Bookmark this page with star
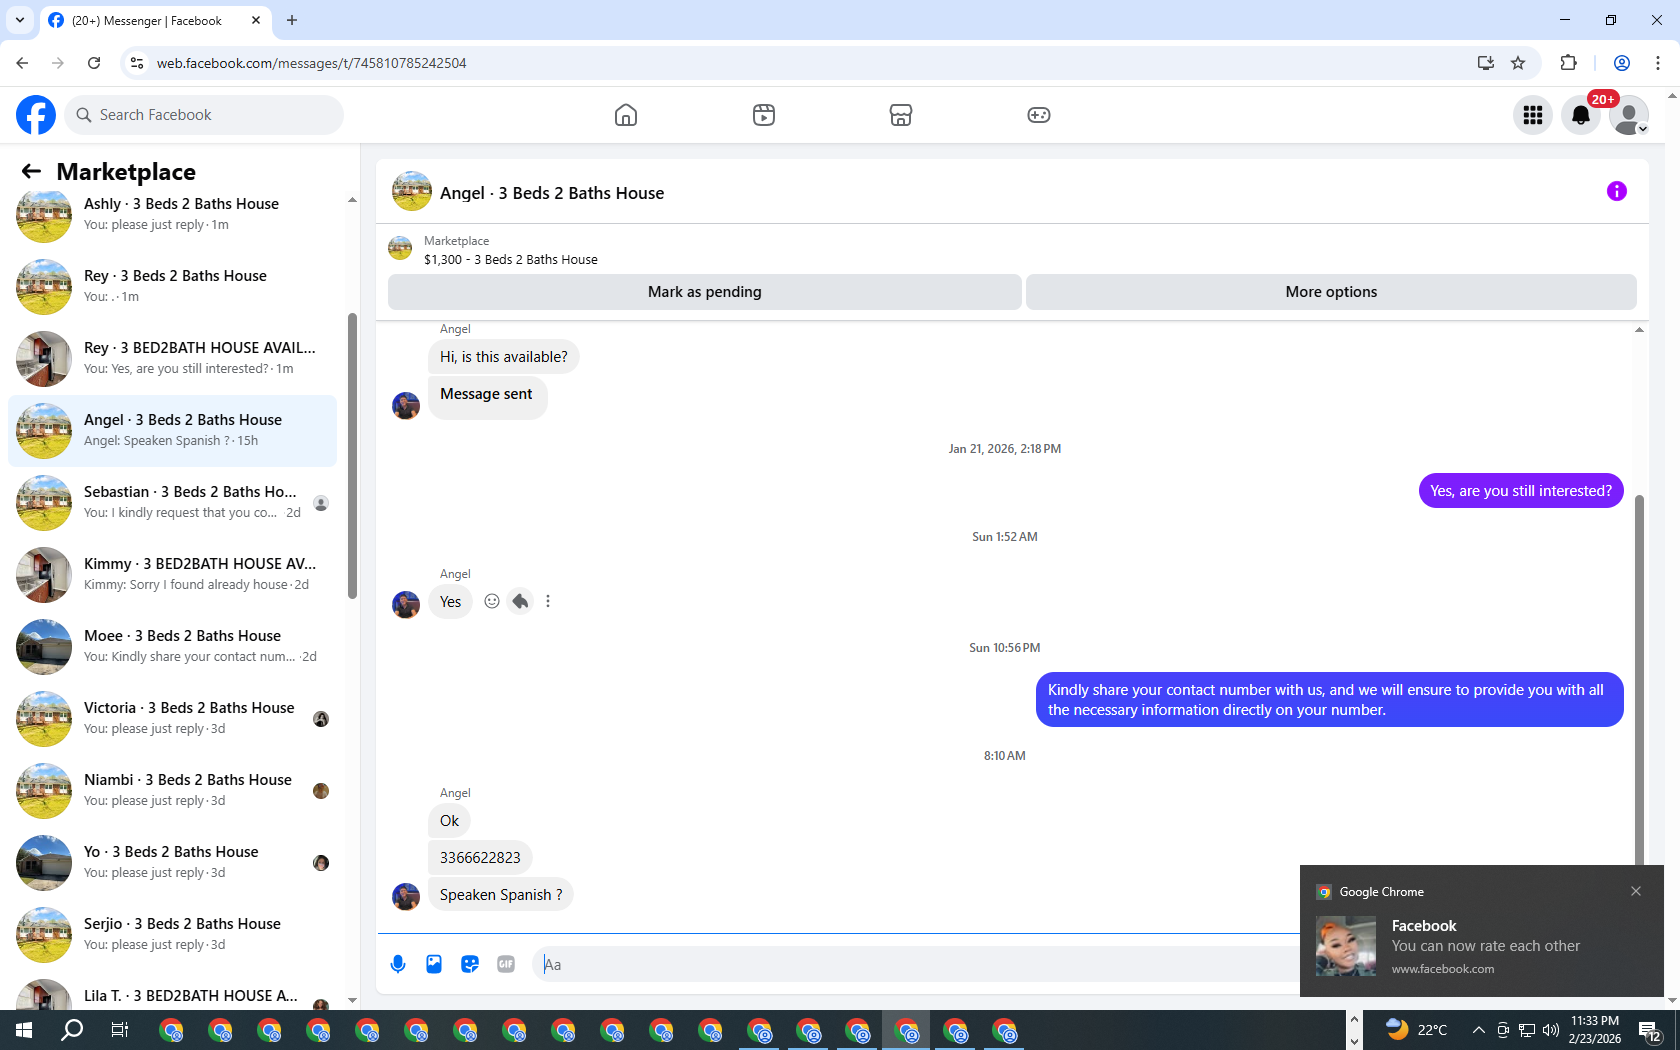 [x=1518, y=63]
